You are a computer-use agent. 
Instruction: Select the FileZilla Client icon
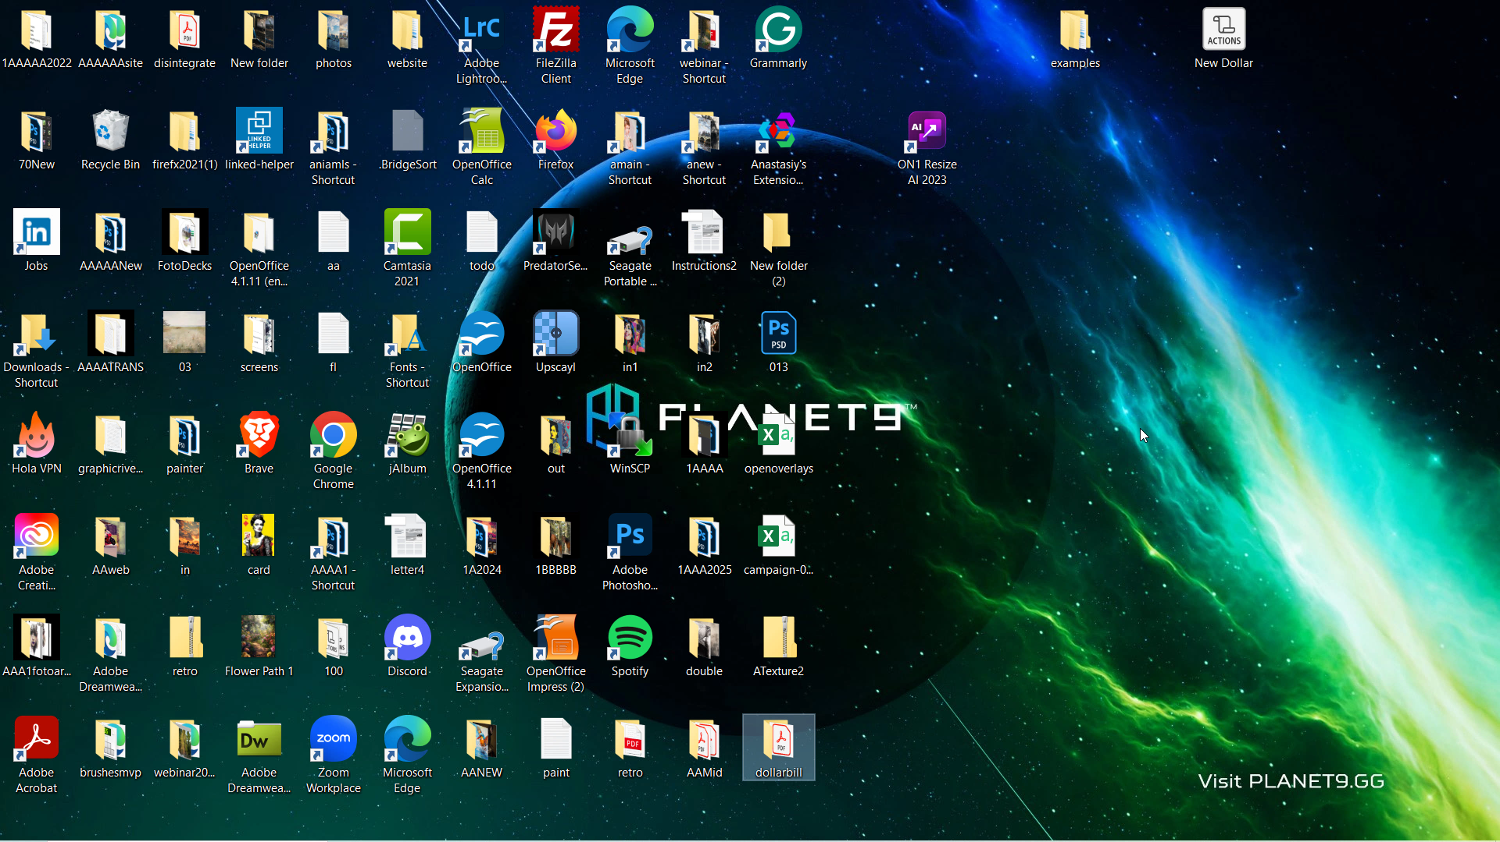(555, 32)
